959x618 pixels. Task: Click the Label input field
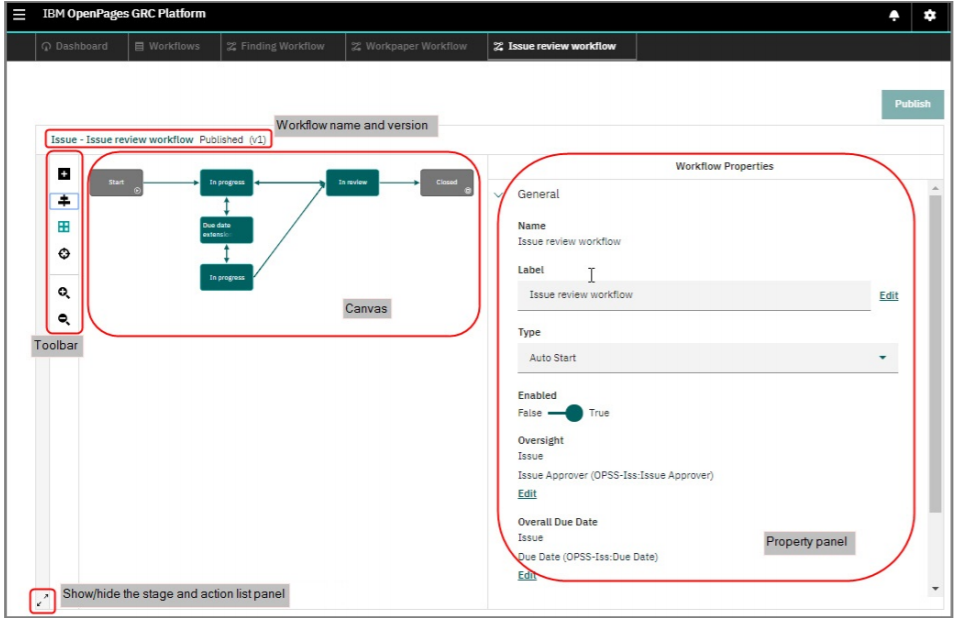click(694, 296)
